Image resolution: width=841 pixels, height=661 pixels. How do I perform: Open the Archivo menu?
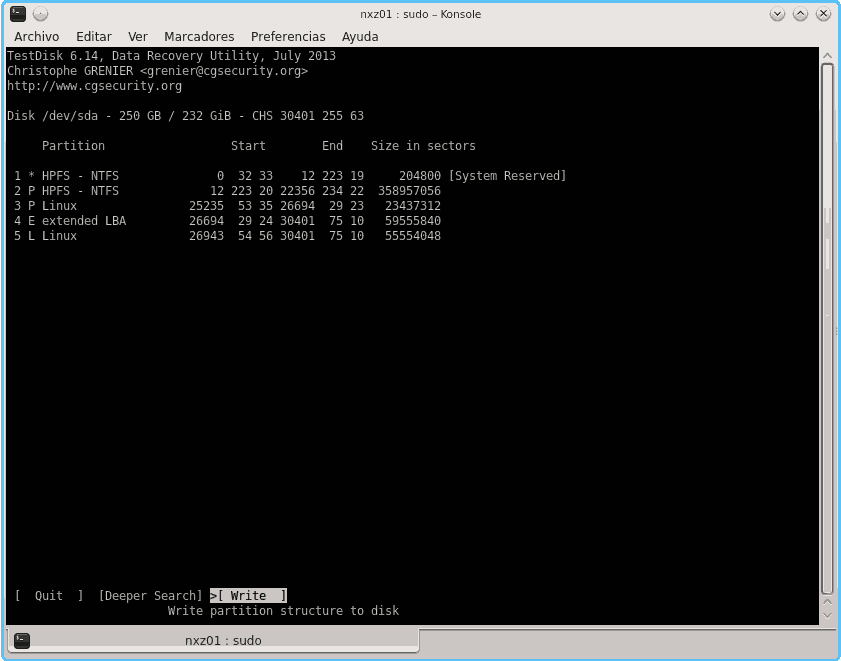pos(36,36)
